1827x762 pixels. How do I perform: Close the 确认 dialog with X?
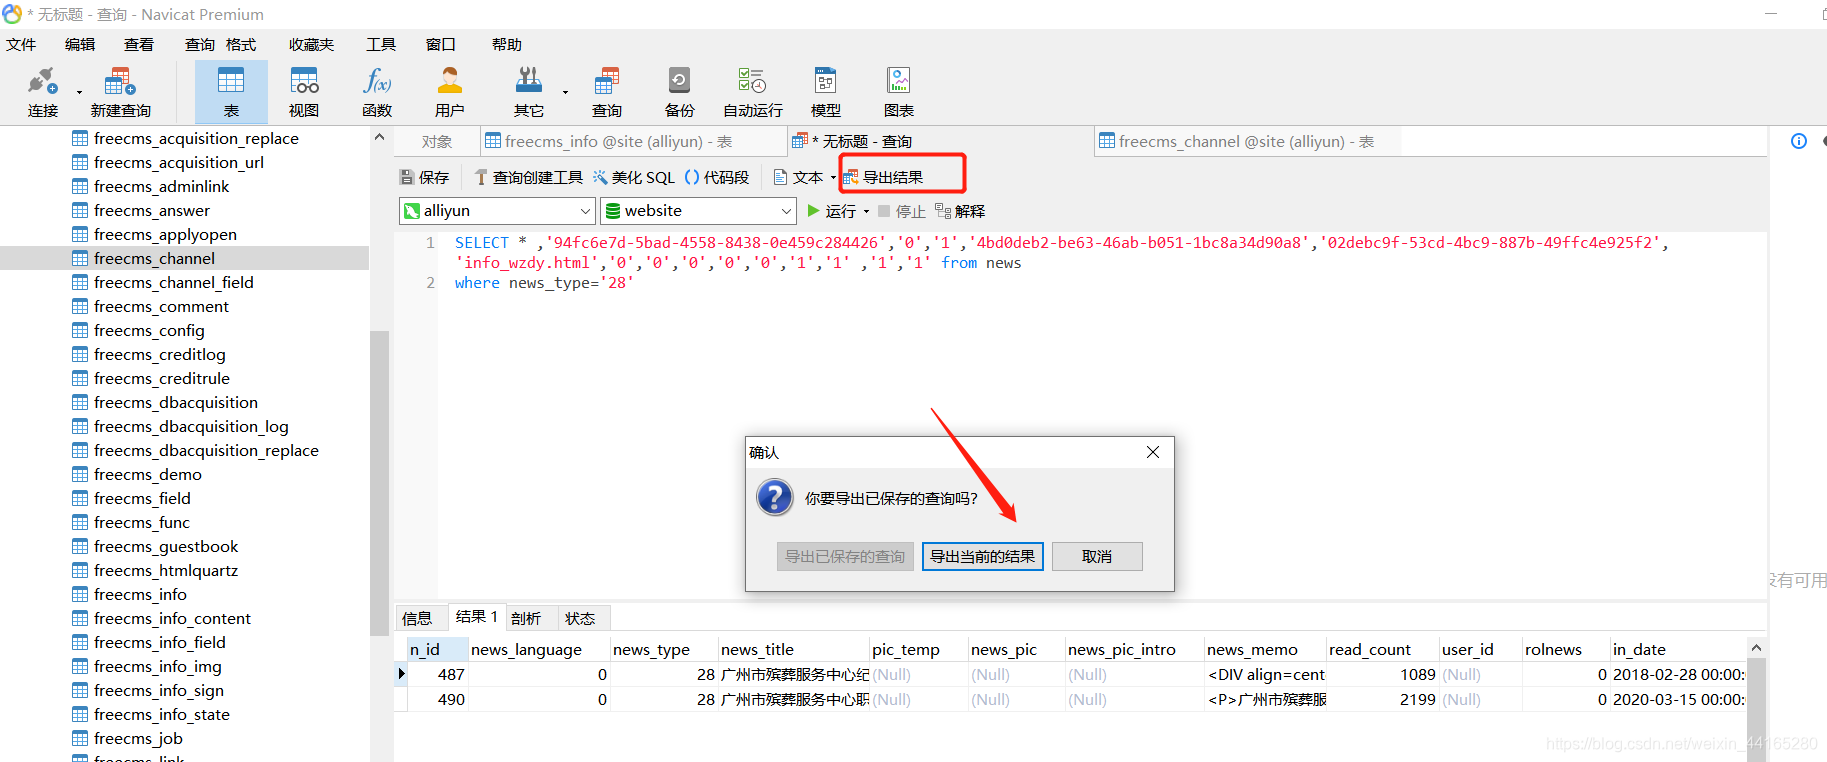click(x=1153, y=452)
